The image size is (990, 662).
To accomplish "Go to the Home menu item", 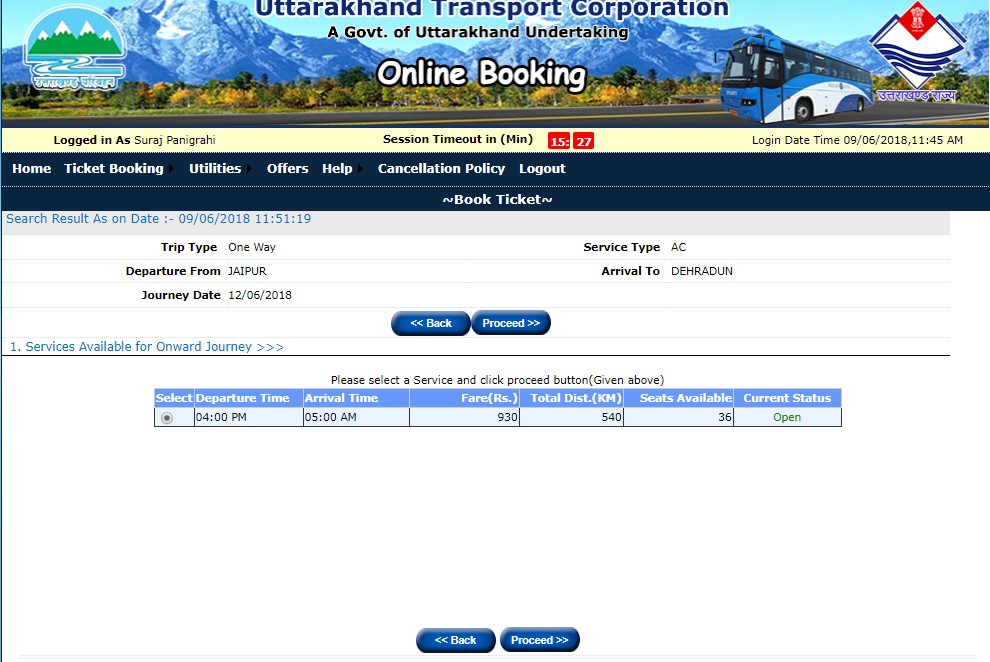I will pyautogui.click(x=32, y=168).
